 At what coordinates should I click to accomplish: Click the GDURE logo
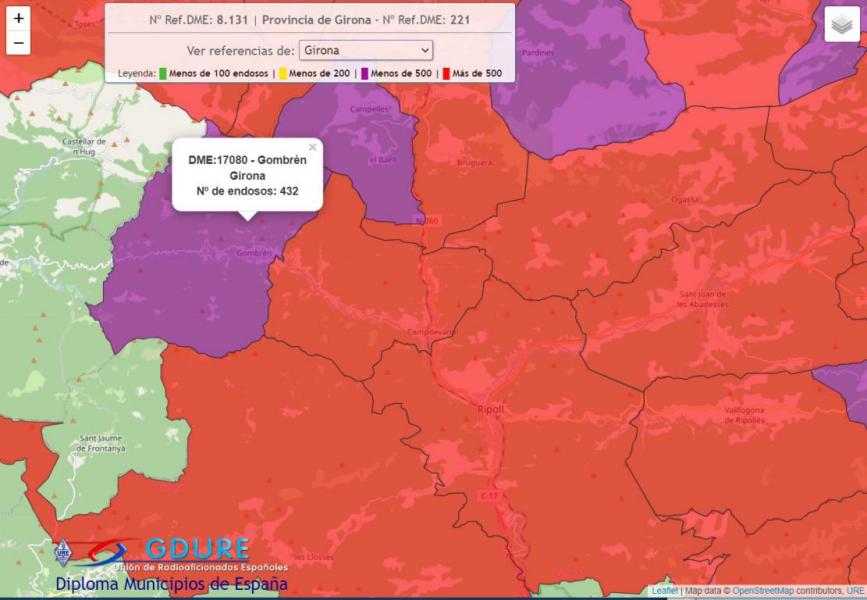(x=196, y=549)
